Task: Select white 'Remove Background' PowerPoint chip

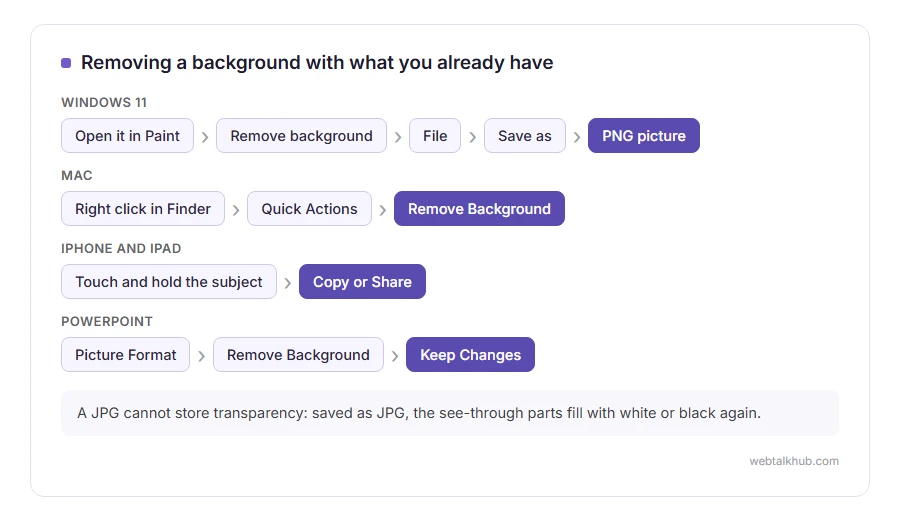Action: (x=298, y=355)
